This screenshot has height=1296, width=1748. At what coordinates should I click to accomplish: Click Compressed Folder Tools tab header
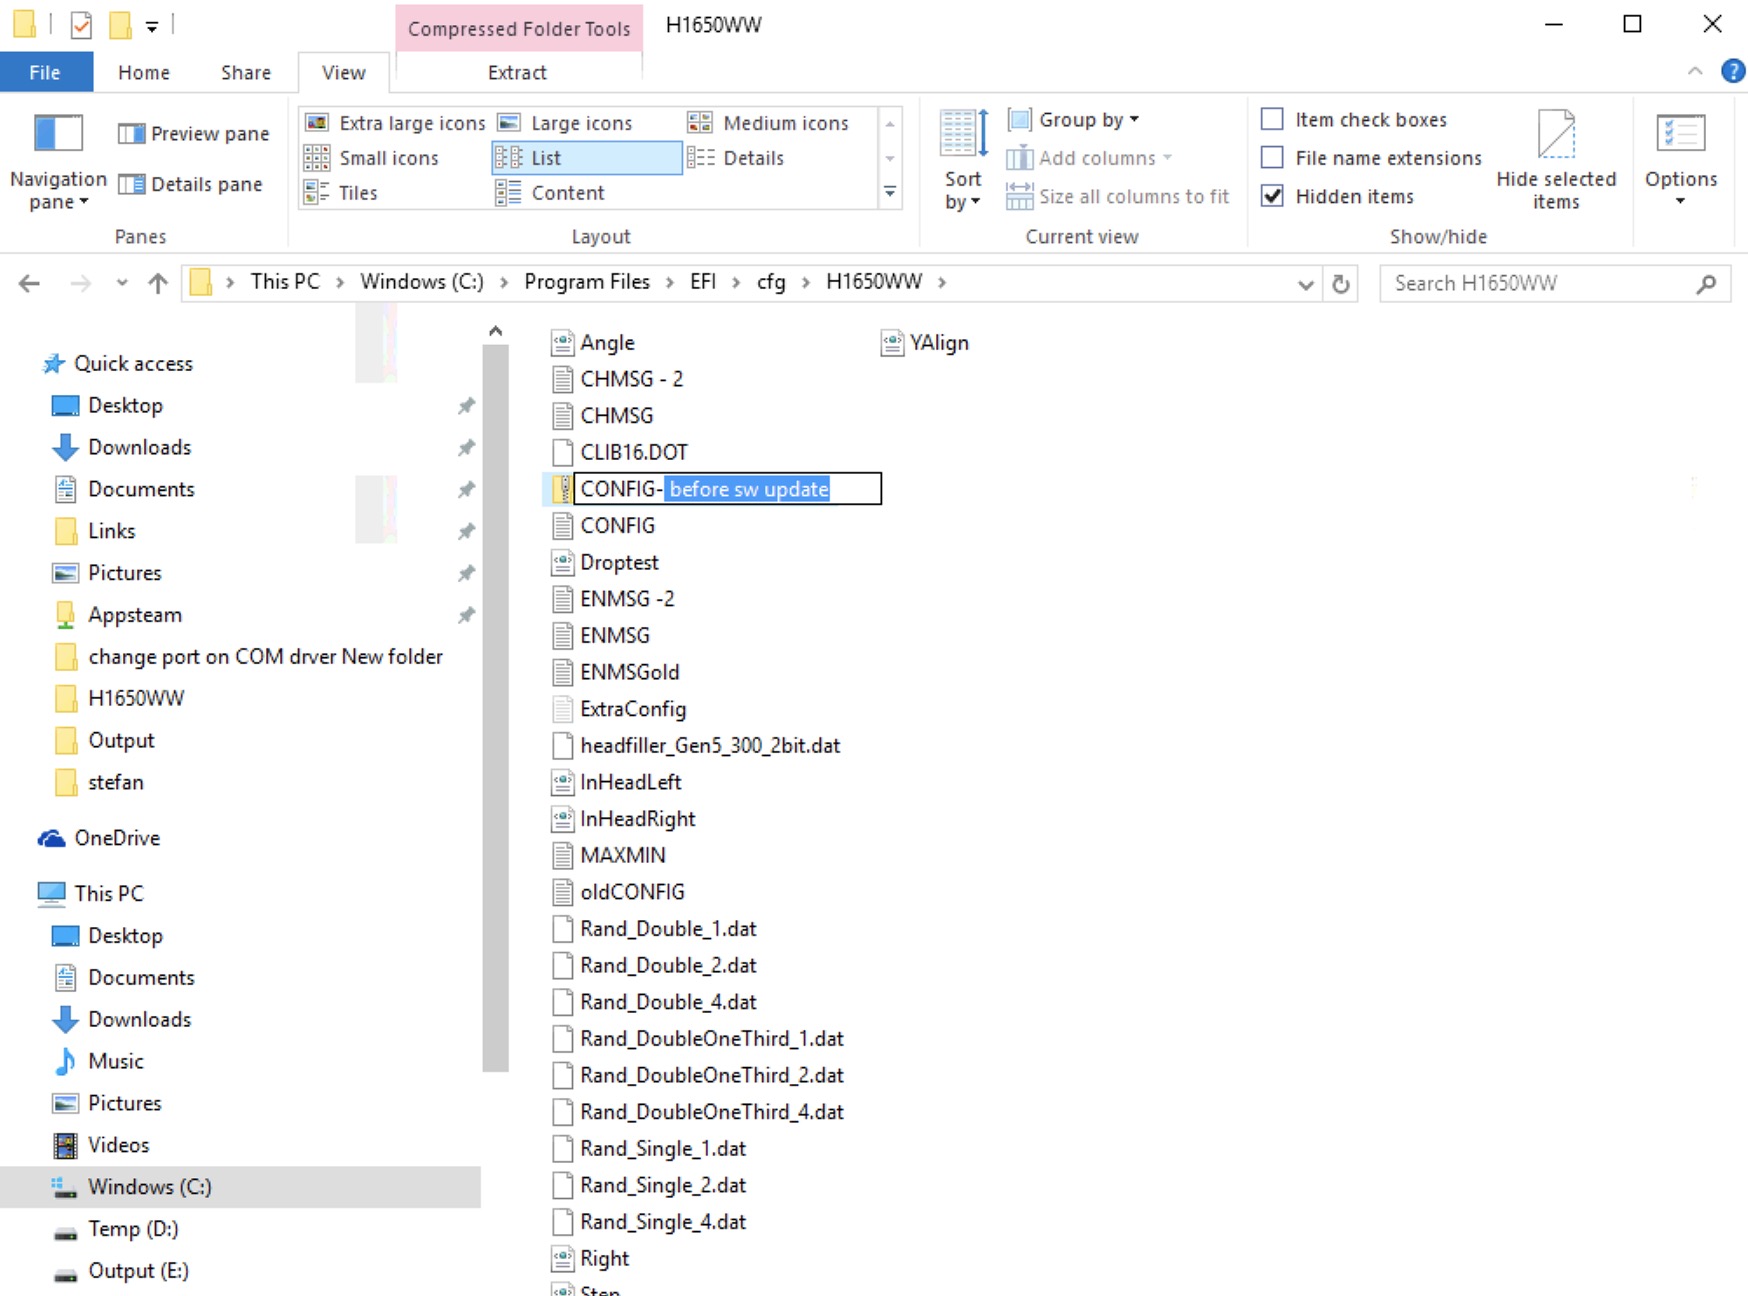[519, 28]
